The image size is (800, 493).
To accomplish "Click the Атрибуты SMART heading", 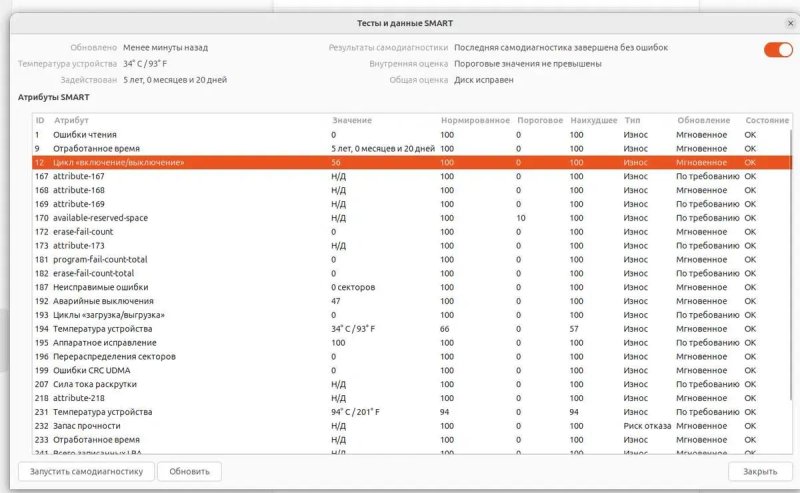I will coord(54,97).
